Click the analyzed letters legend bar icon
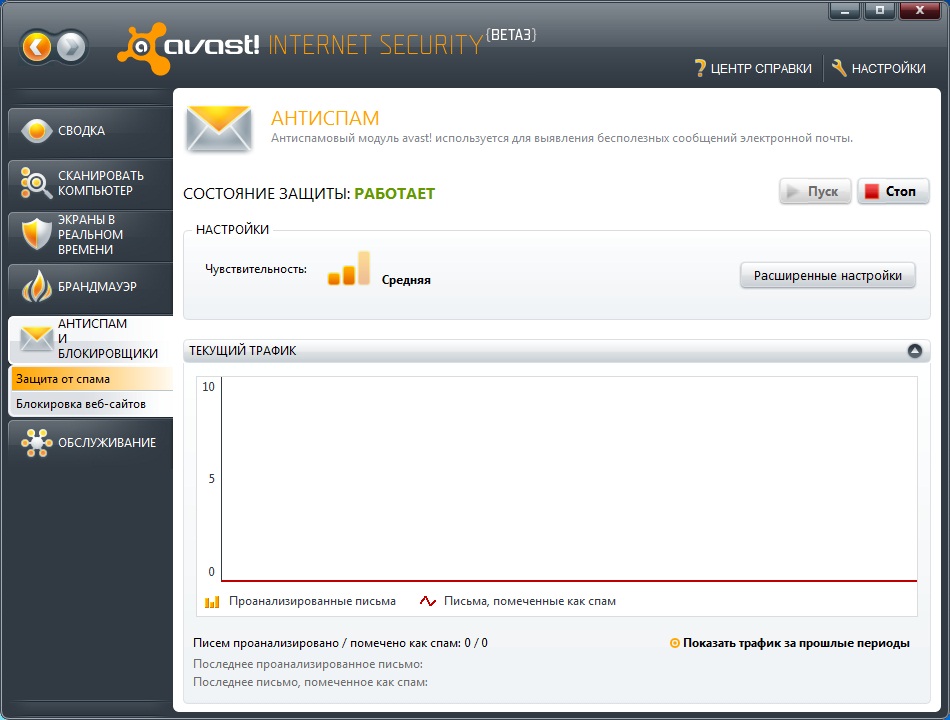The width and height of the screenshot is (950, 720). click(212, 602)
